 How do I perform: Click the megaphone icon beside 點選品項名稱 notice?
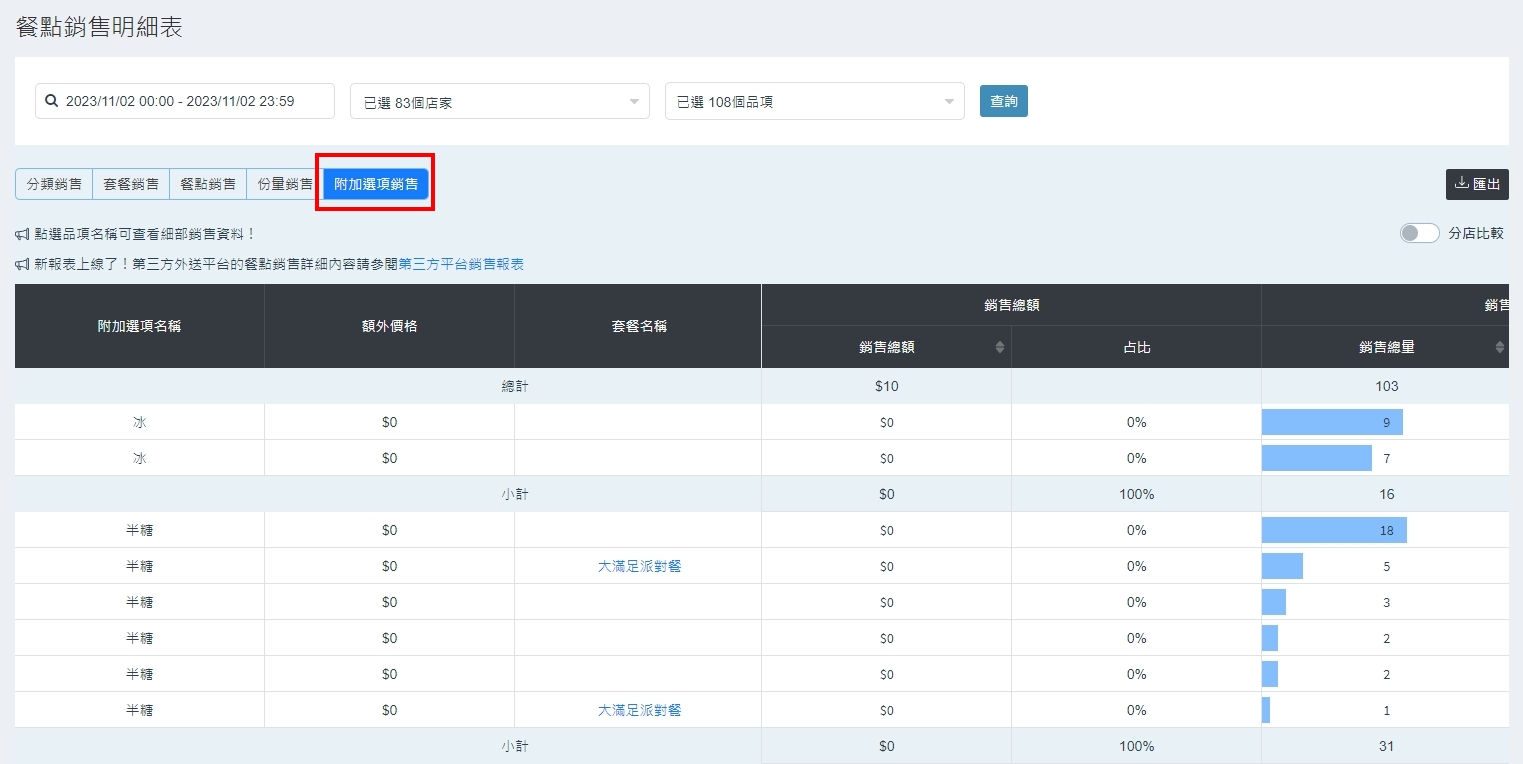[22, 234]
